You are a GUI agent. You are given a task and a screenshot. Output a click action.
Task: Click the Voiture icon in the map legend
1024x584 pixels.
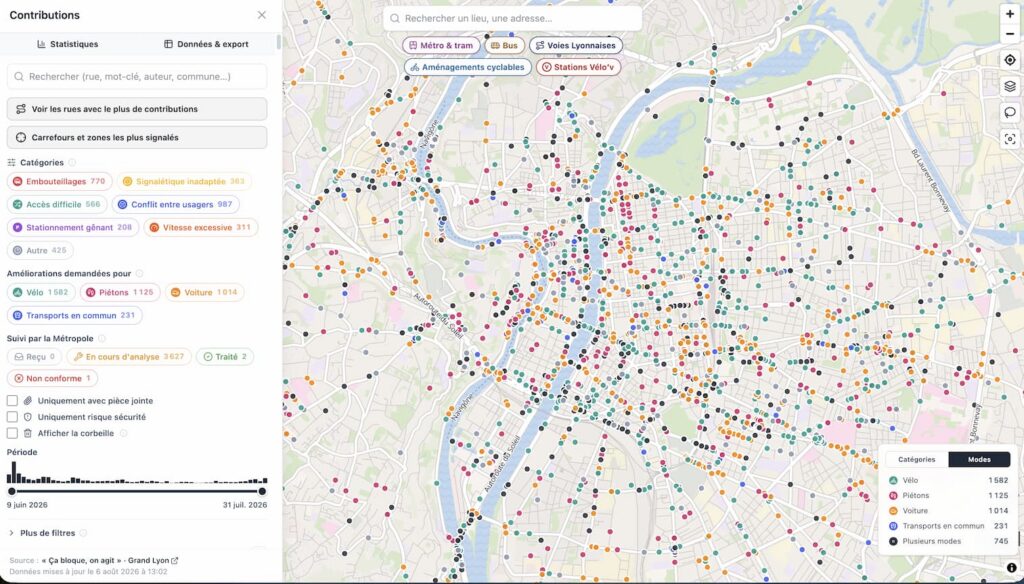tap(893, 511)
